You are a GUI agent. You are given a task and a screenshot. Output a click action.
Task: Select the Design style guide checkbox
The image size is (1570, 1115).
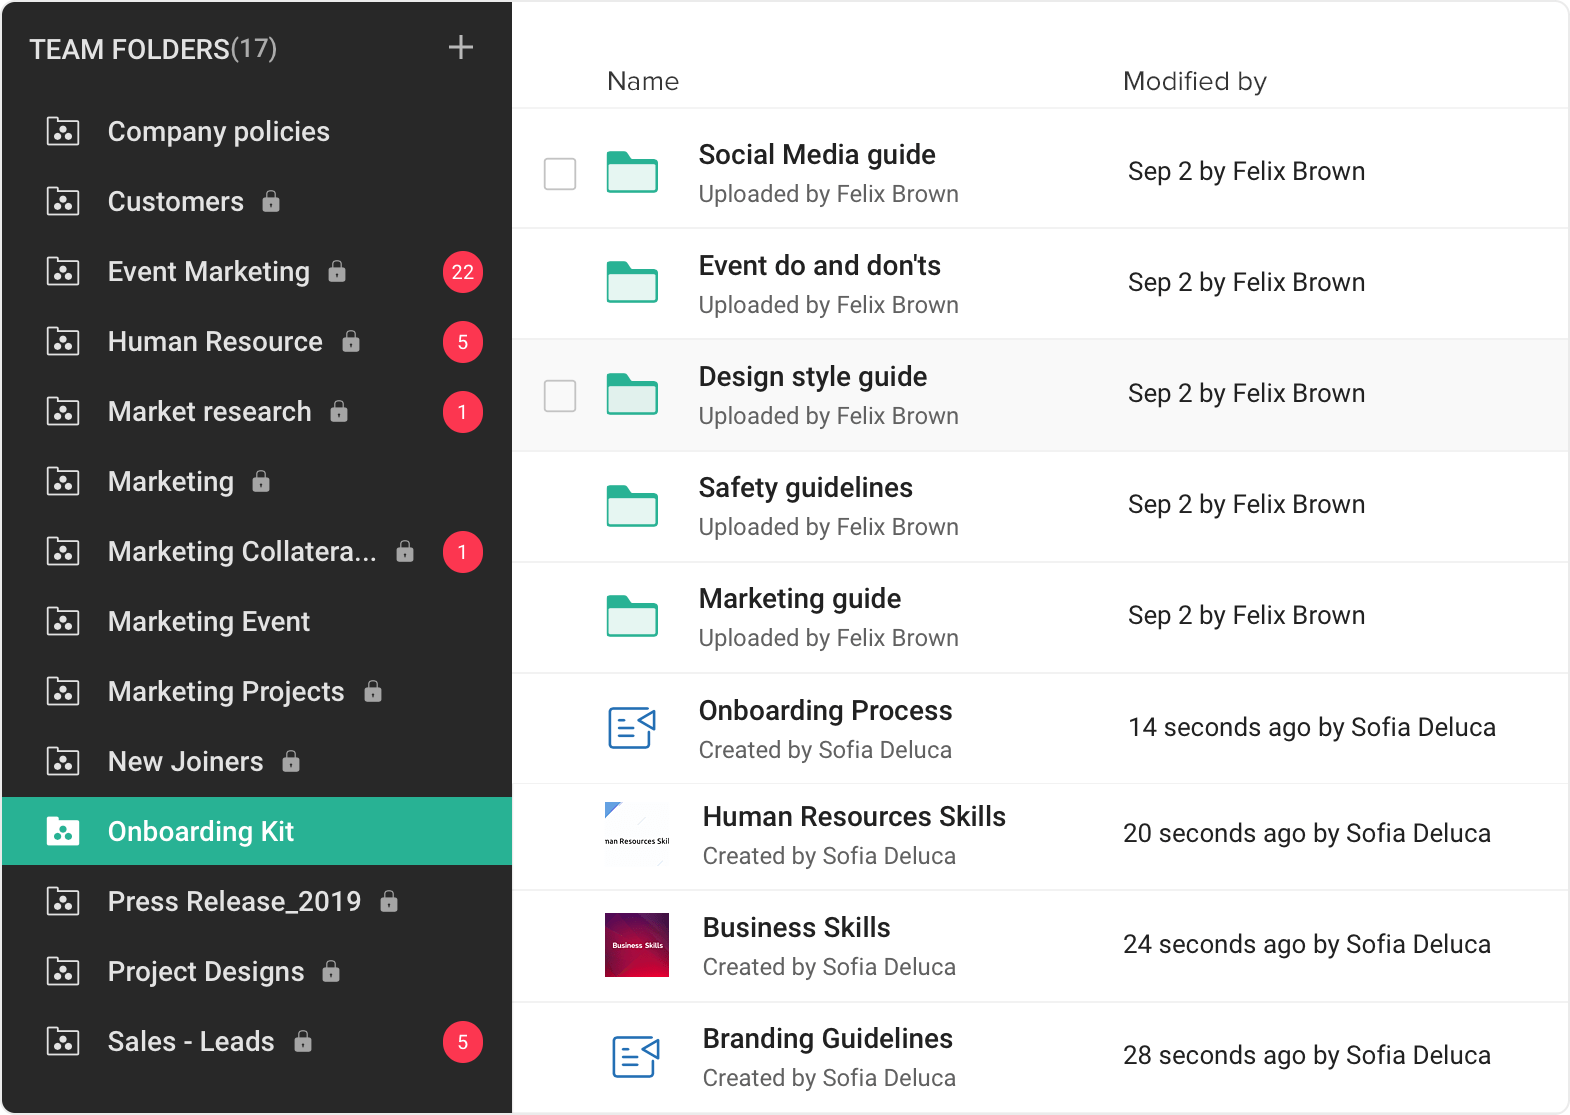click(560, 396)
